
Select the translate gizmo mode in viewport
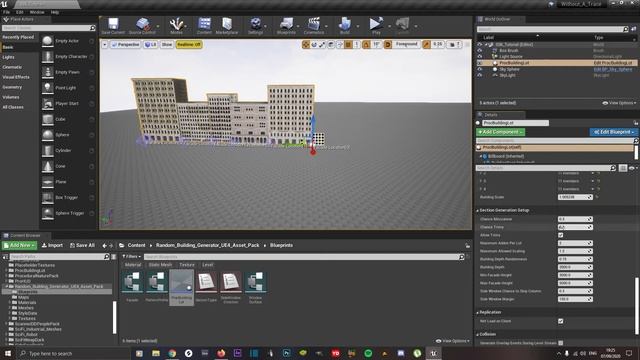306,44
